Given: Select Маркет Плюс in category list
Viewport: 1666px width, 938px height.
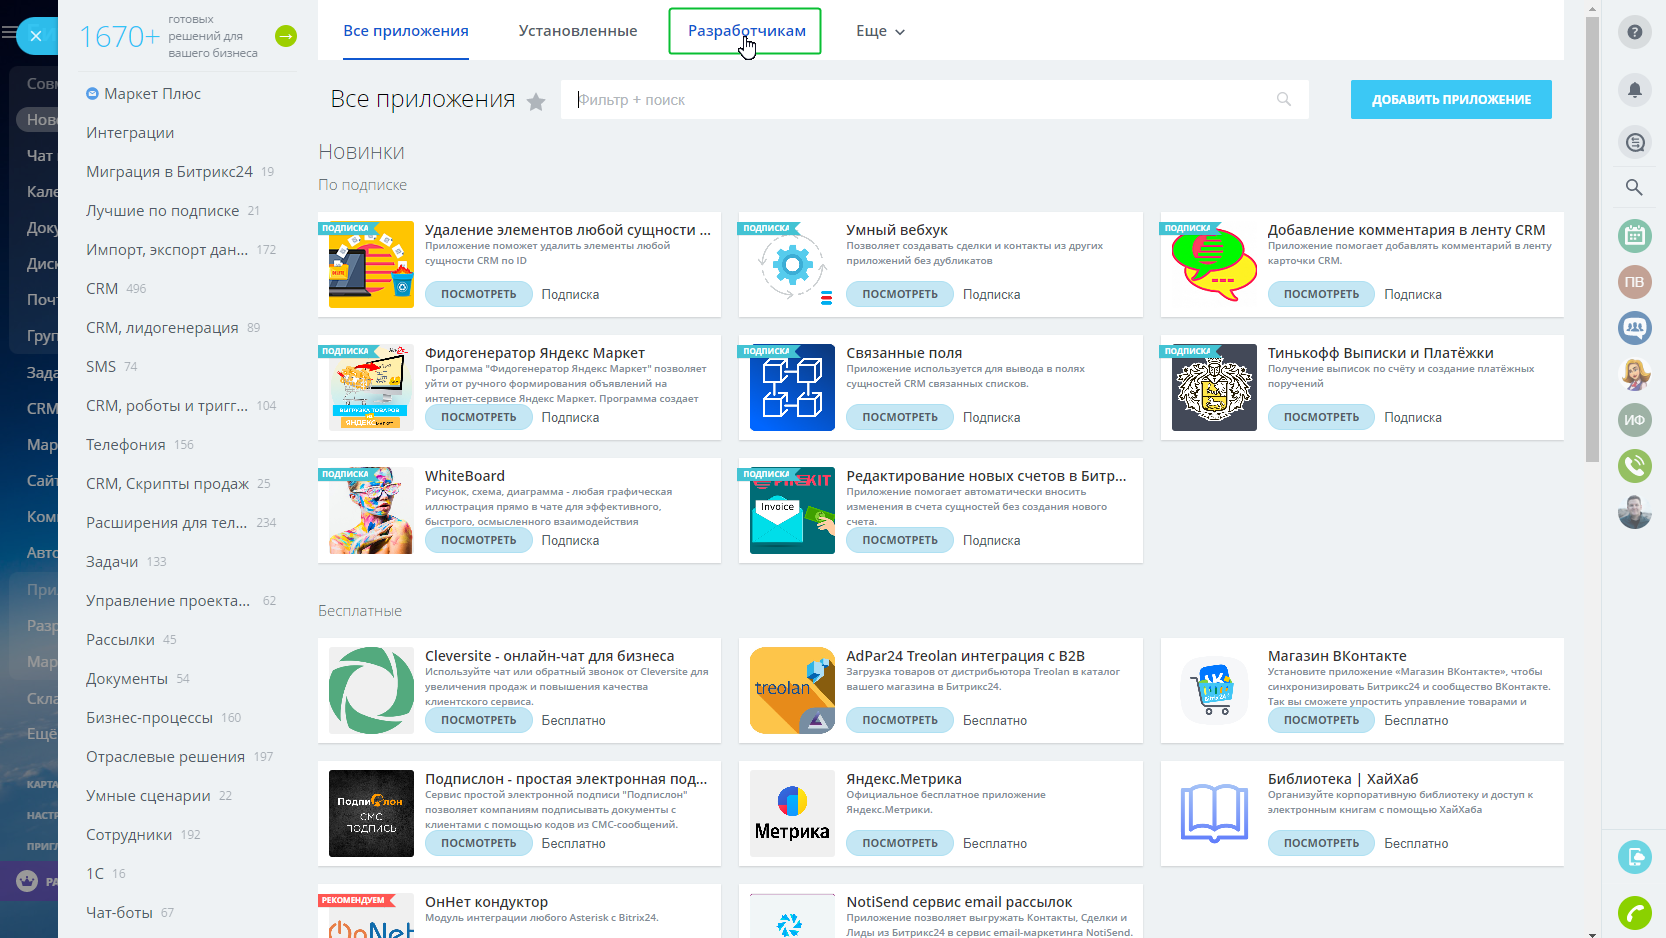Looking at the screenshot, I should pyautogui.click(x=153, y=93).
